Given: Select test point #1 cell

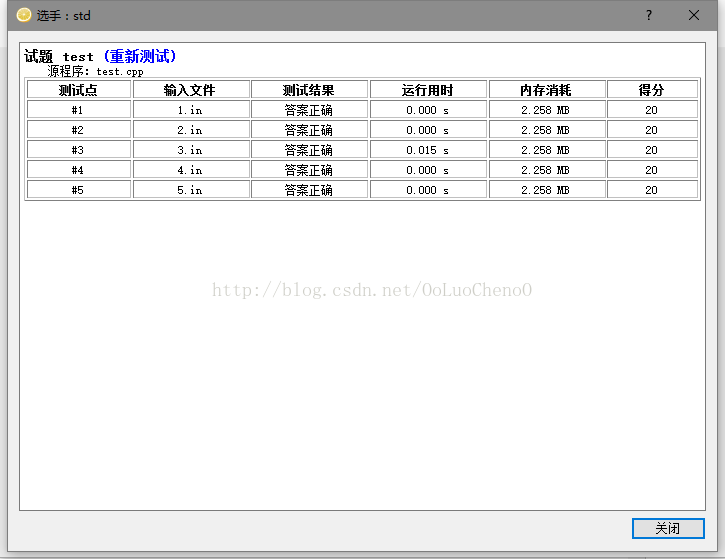Looking at the screenshot, I should pyautogui.click(x=79, y=110).
